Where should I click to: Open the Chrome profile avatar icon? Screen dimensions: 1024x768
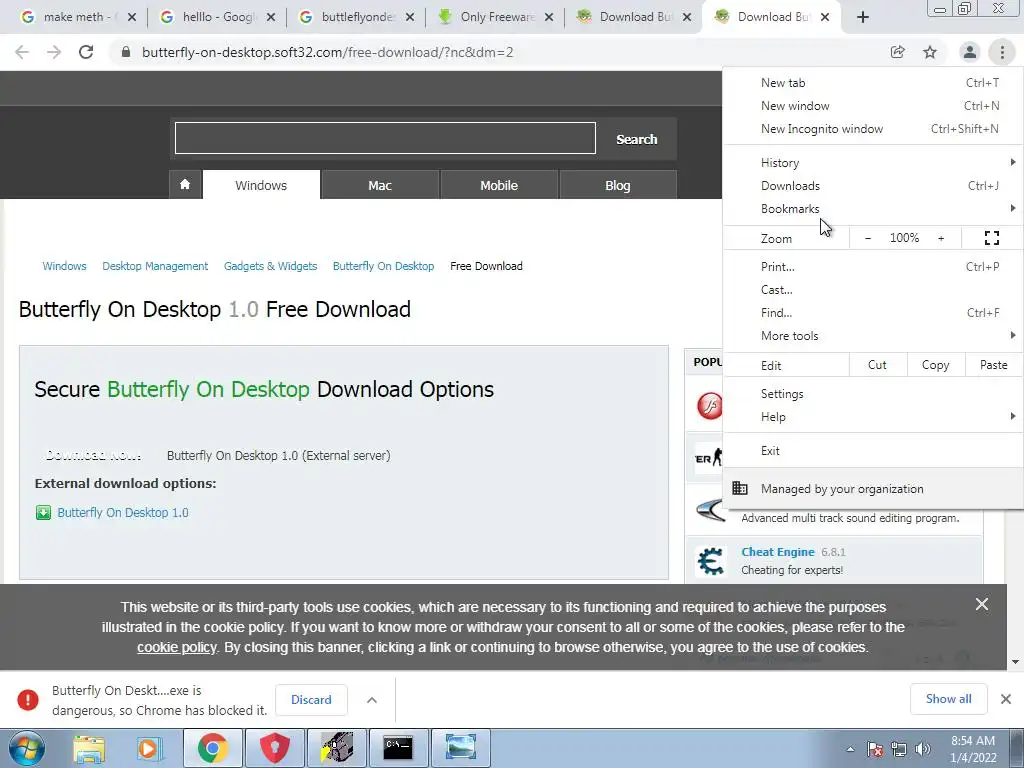[970, 52]
